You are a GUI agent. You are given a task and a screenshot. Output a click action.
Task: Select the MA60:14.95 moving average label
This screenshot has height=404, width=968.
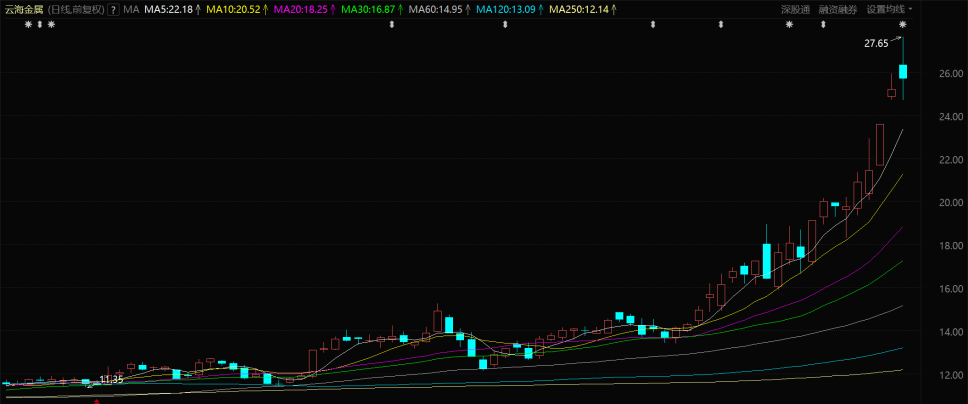point(436,9)
